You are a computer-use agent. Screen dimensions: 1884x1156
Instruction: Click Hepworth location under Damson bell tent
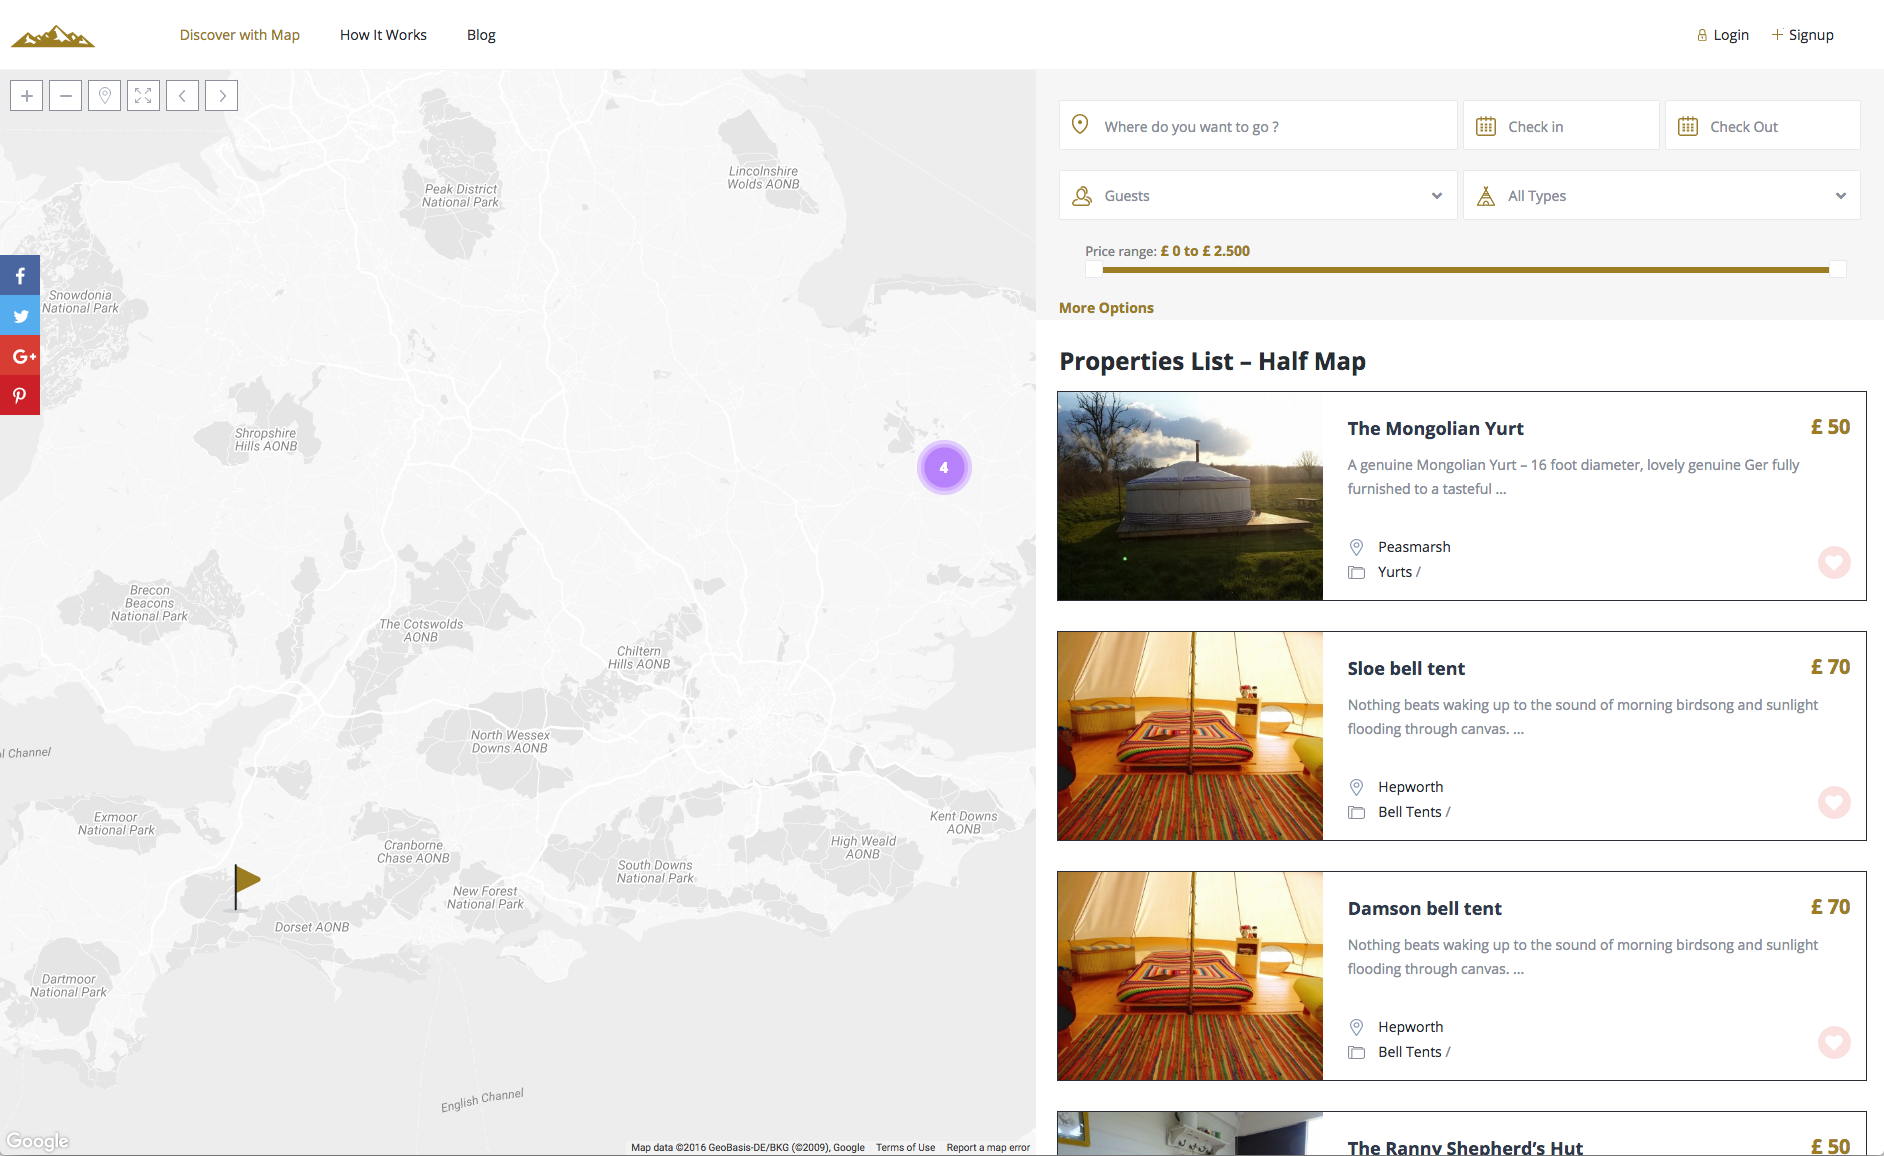1410,1027
